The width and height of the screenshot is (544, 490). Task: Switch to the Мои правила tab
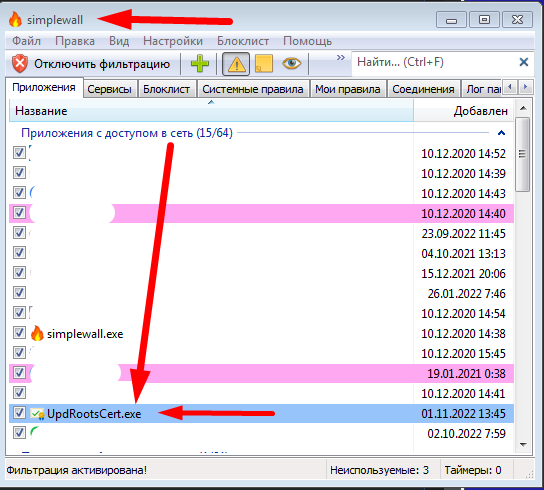click(348, 90)
